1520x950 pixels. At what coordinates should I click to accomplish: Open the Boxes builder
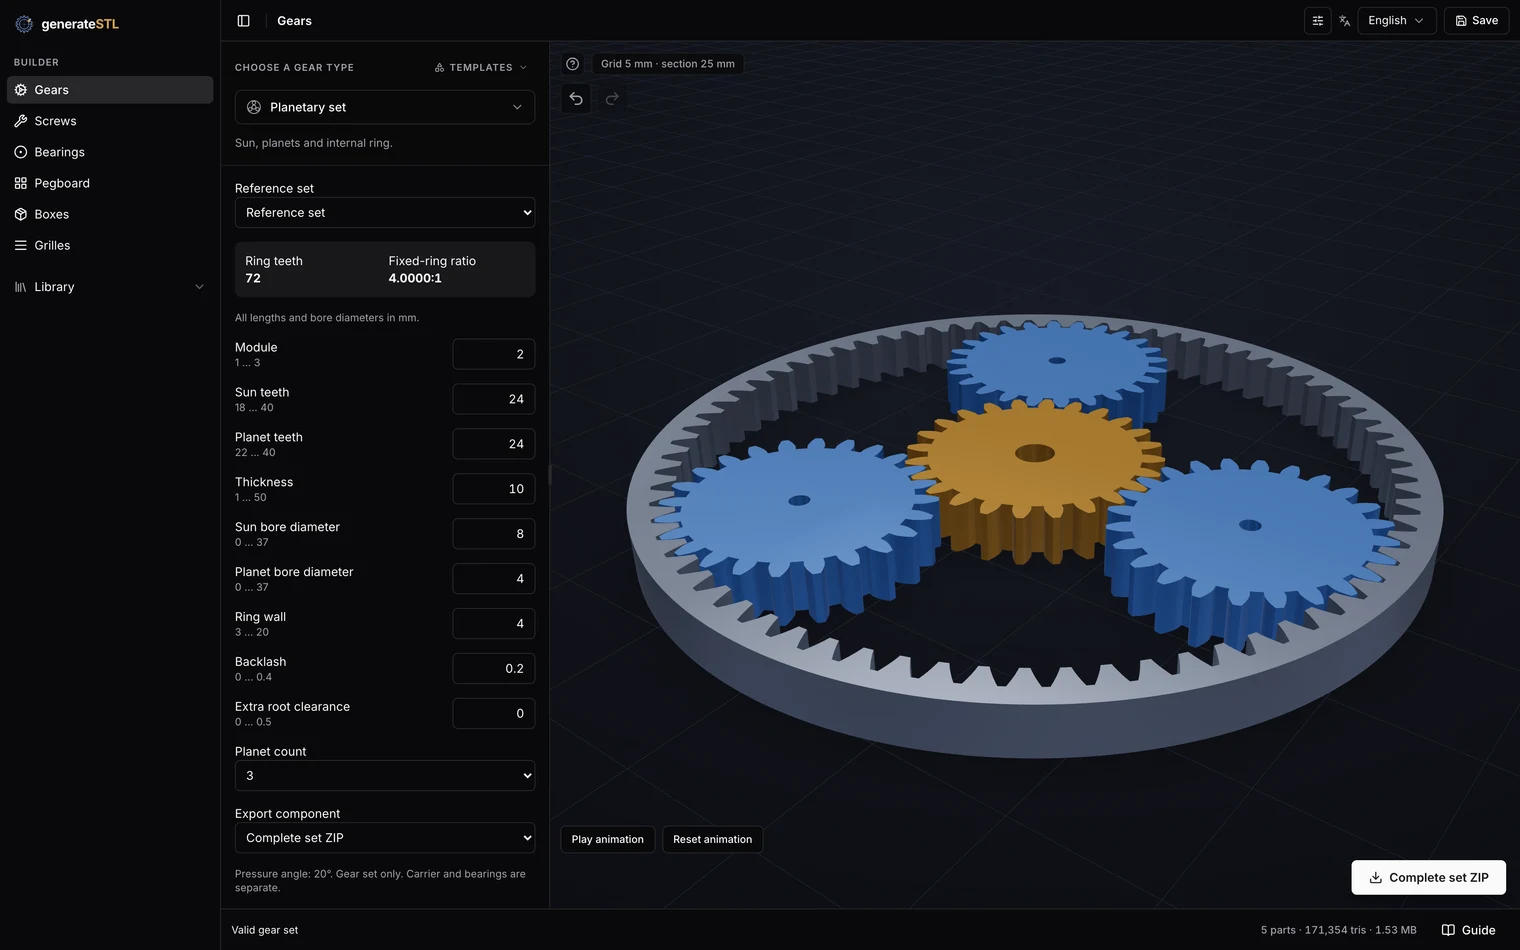[x=110, y=214]
